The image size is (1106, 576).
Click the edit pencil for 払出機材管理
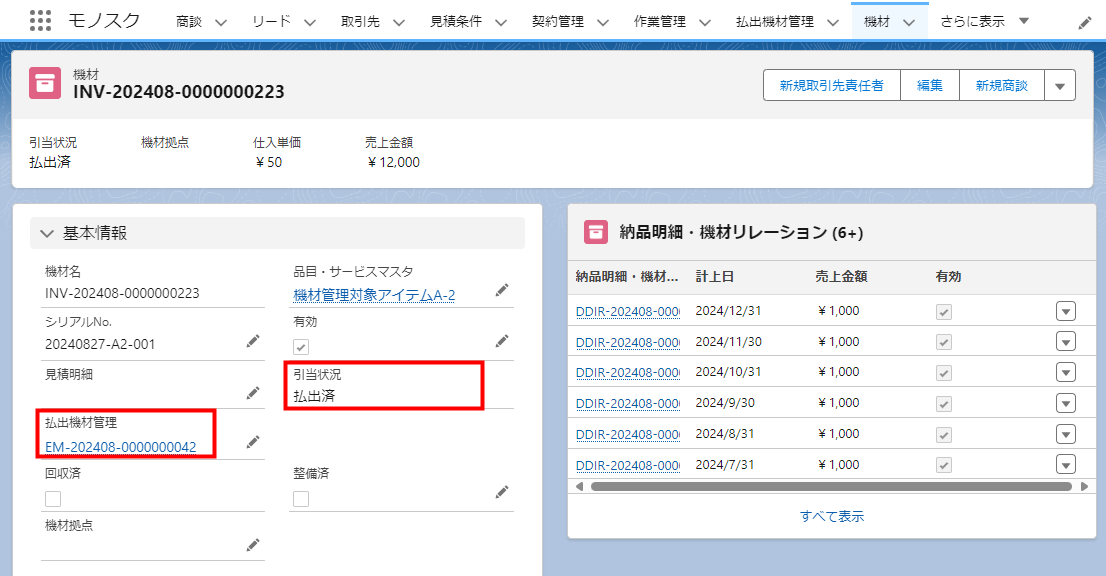pyautogui.click(x=253, y=442)
